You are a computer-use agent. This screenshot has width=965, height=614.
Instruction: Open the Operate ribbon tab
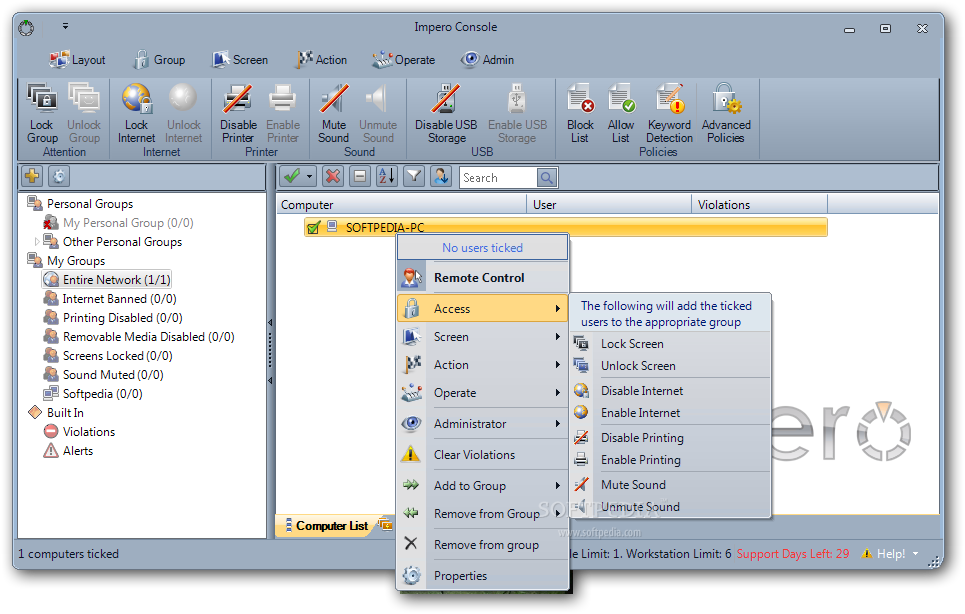404,60
